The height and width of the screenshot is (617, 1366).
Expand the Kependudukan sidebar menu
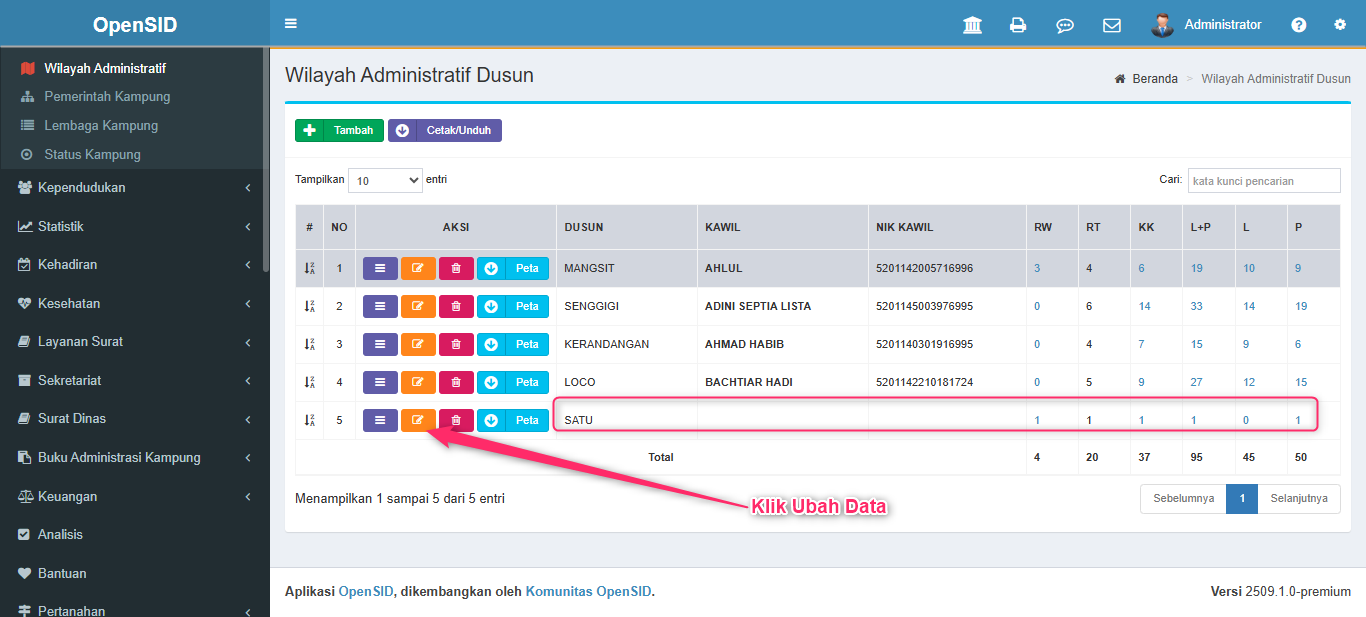click(135, 188)
